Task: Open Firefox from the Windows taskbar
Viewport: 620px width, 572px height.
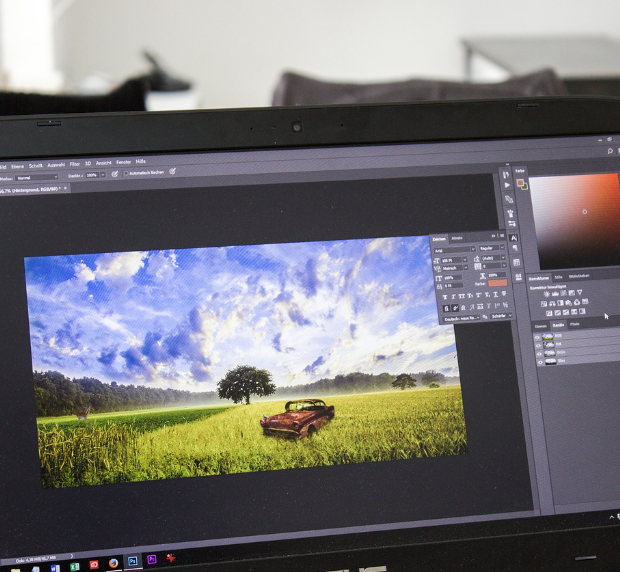Action: coord(113,563)
